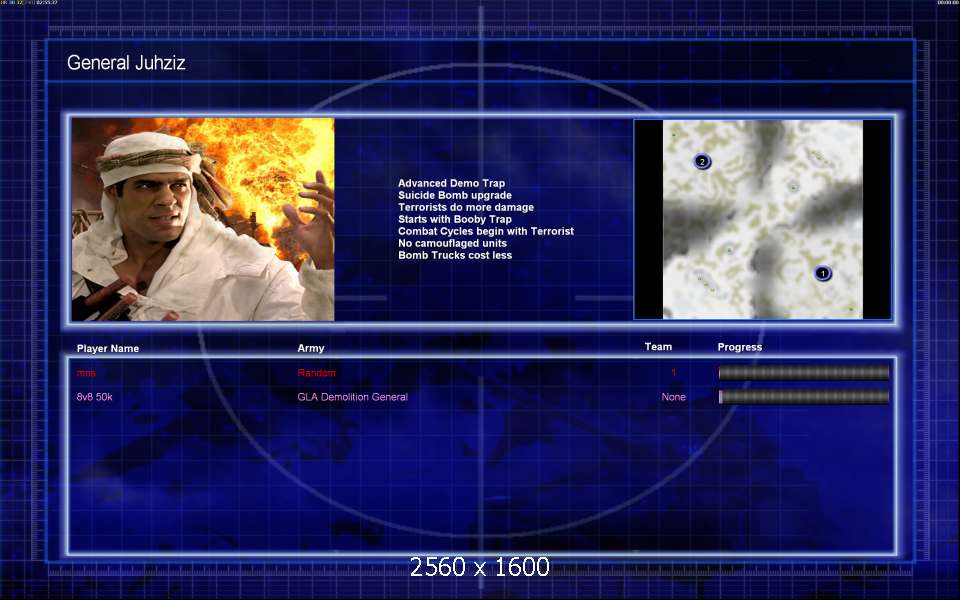Click start position marker 1 on minimap
The height and width of the screenshot is (600, 960).
pos(823,273)
